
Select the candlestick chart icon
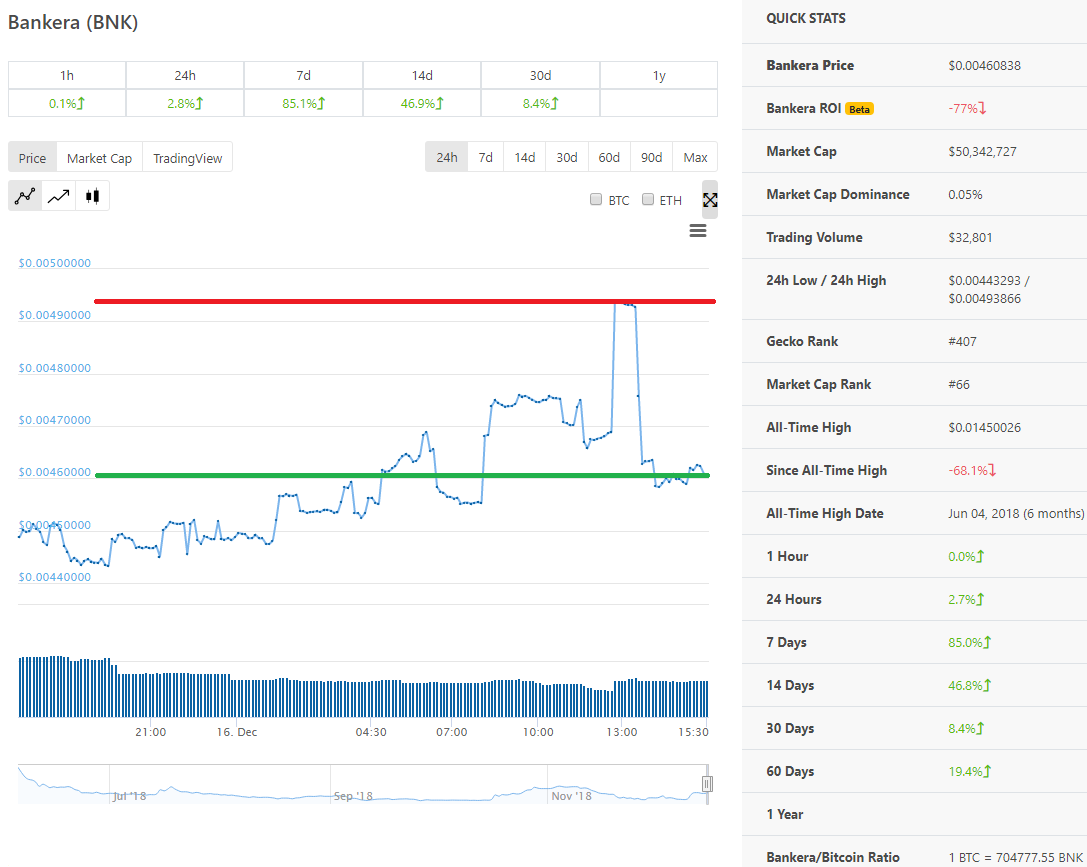click(92, 196)
